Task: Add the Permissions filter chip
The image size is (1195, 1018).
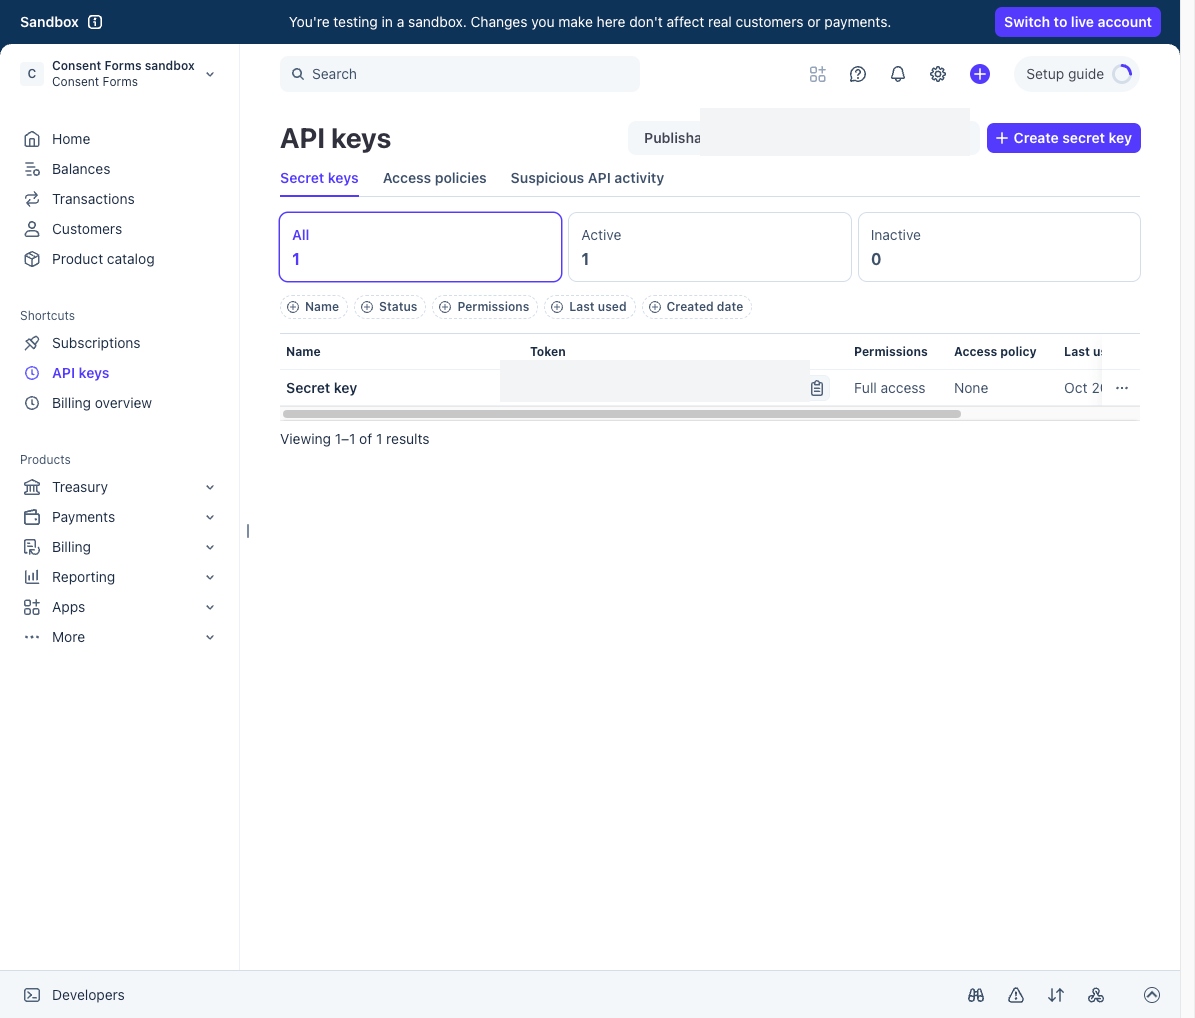Action: click(485, 307)
